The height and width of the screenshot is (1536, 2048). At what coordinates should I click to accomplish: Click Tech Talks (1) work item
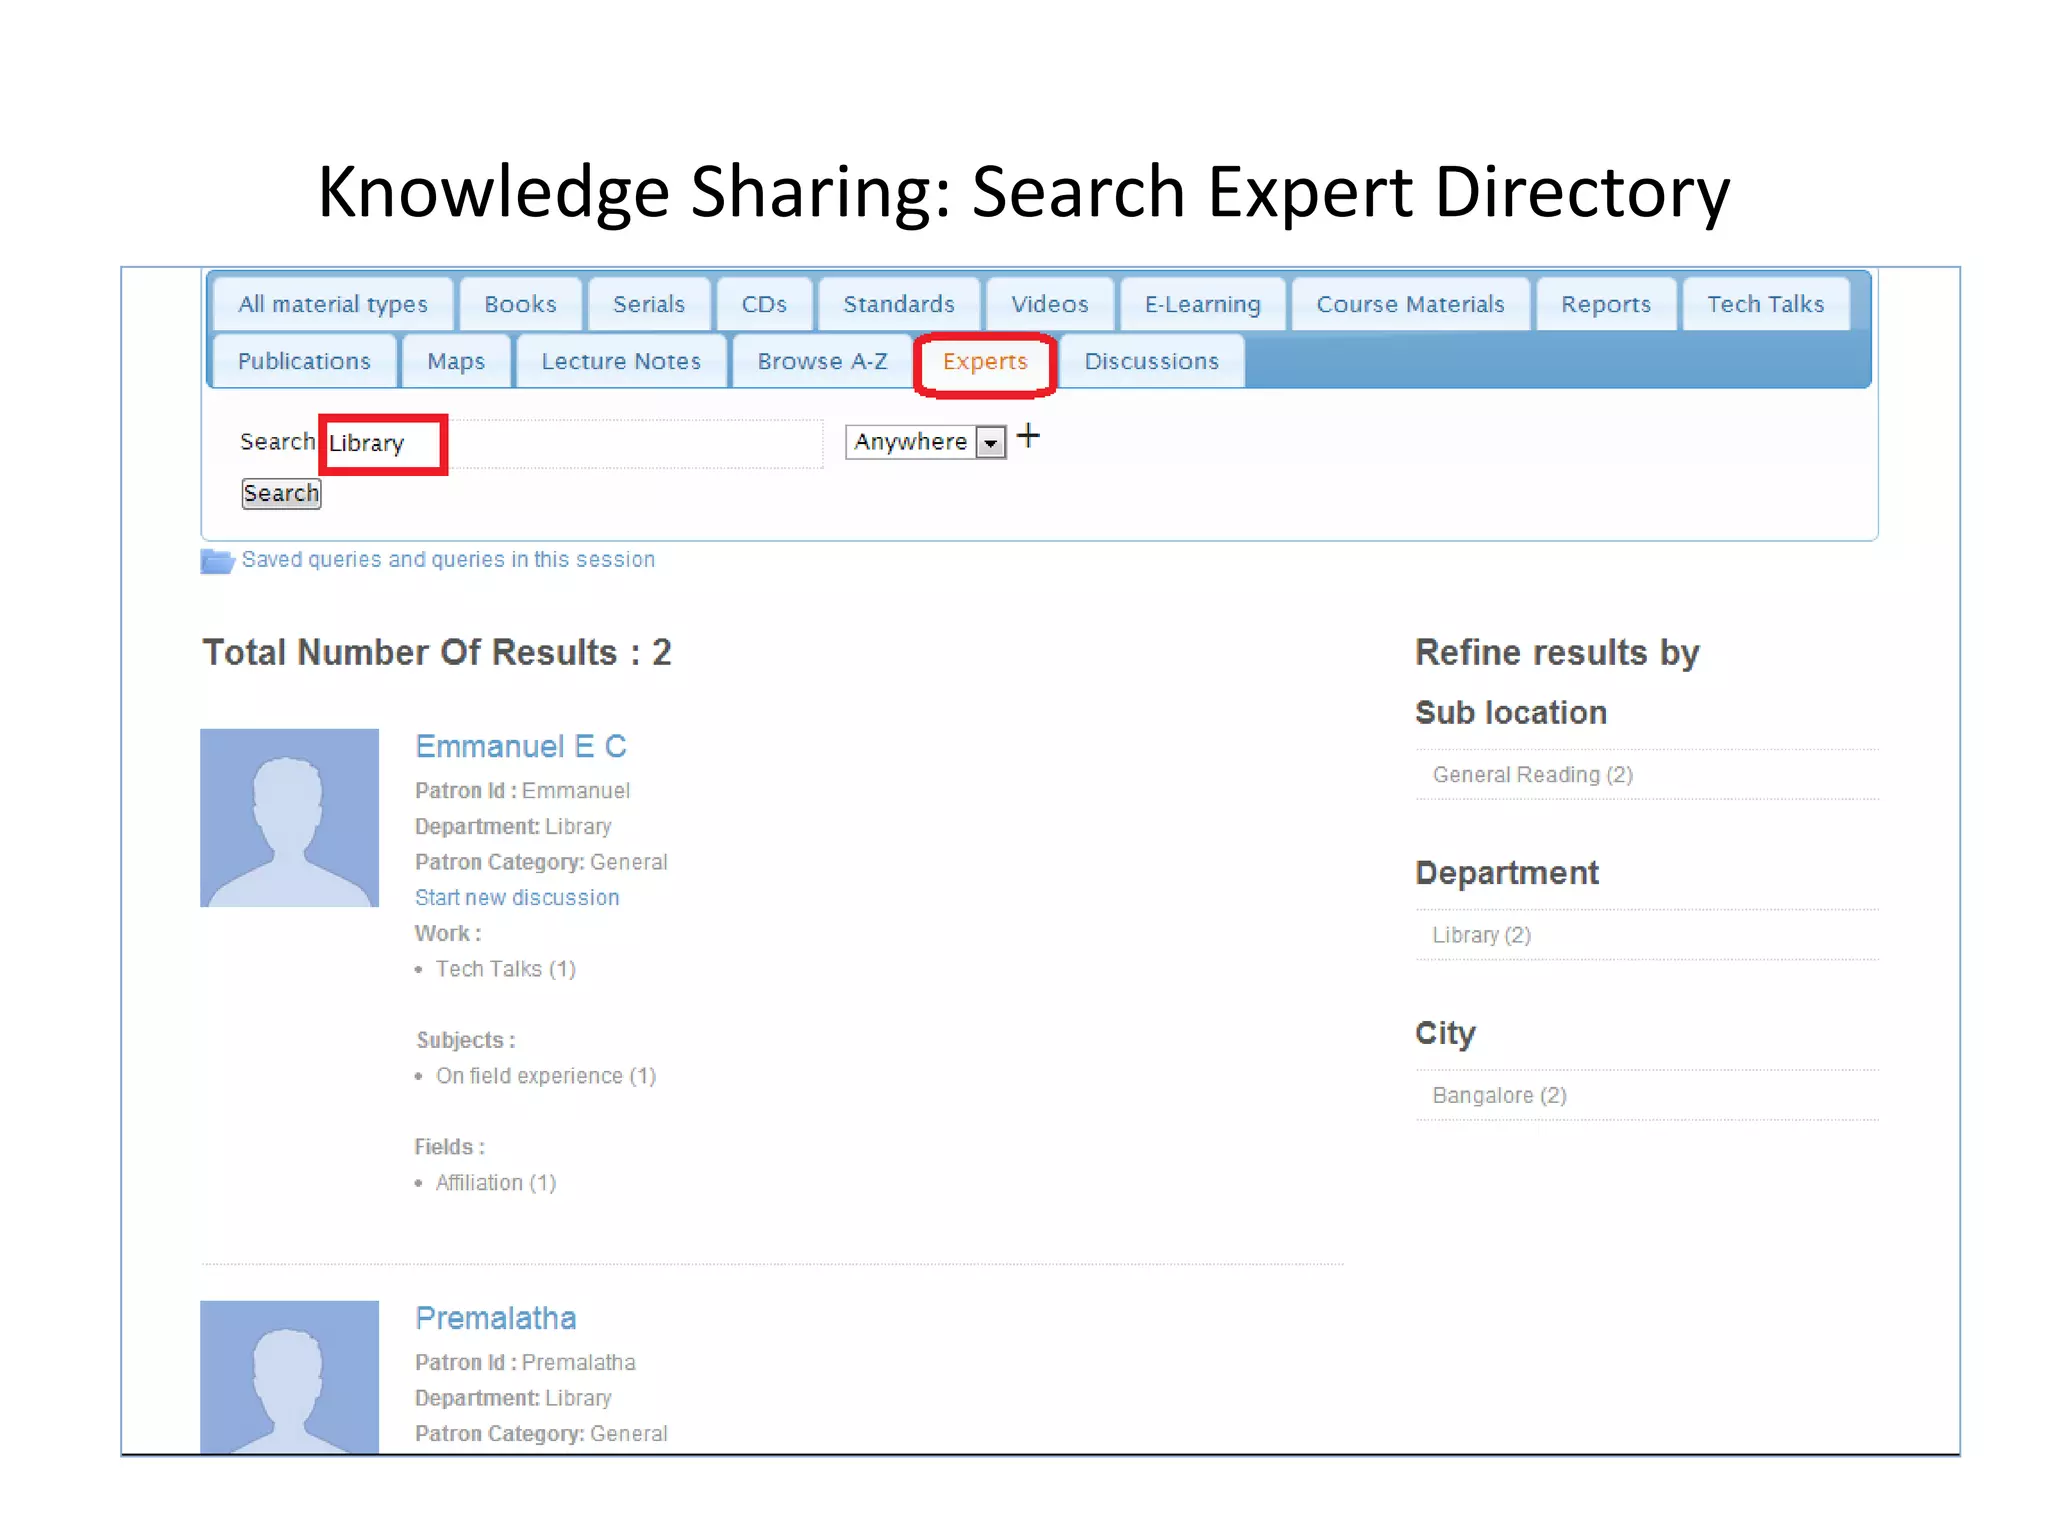click(x=506, y=969)
